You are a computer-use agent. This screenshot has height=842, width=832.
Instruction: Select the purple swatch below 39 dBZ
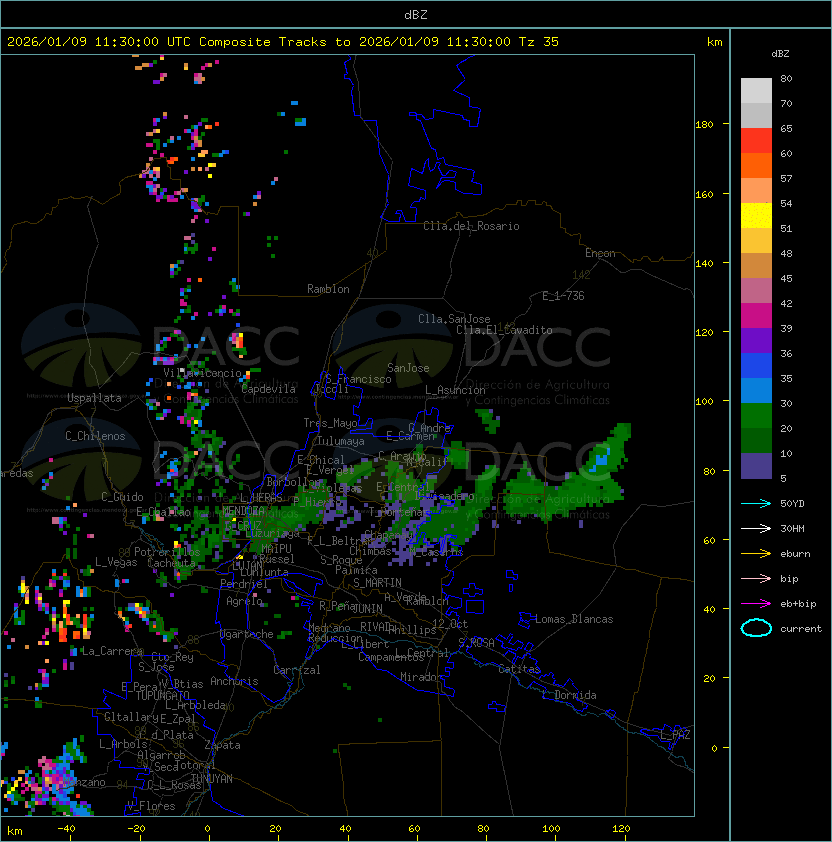coord(756,340)
